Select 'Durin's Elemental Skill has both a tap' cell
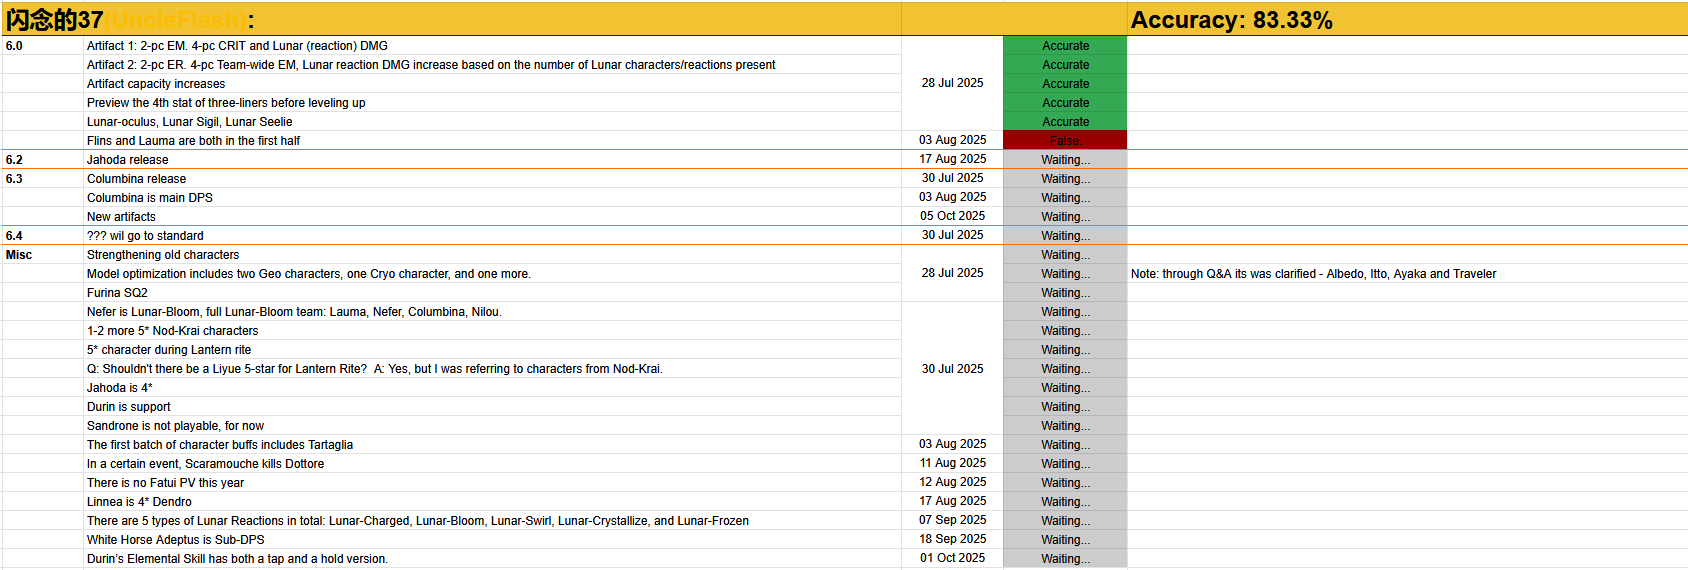Screen dimensions: 1688x570 click(492, 559)
